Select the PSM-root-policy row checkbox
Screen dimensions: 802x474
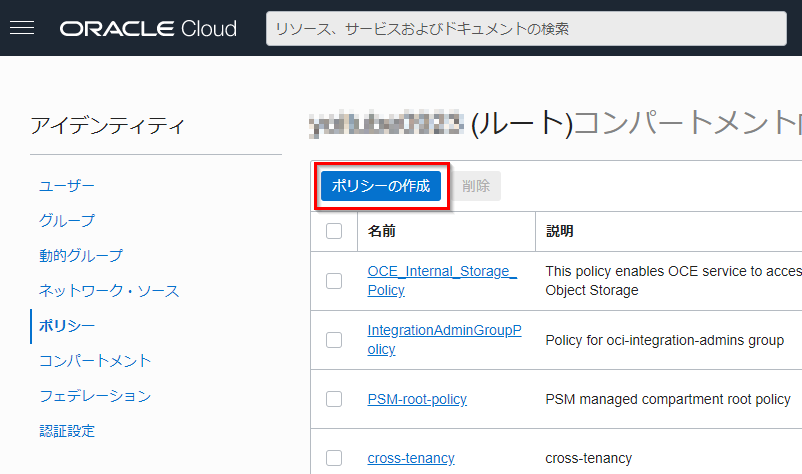[334, 399]
